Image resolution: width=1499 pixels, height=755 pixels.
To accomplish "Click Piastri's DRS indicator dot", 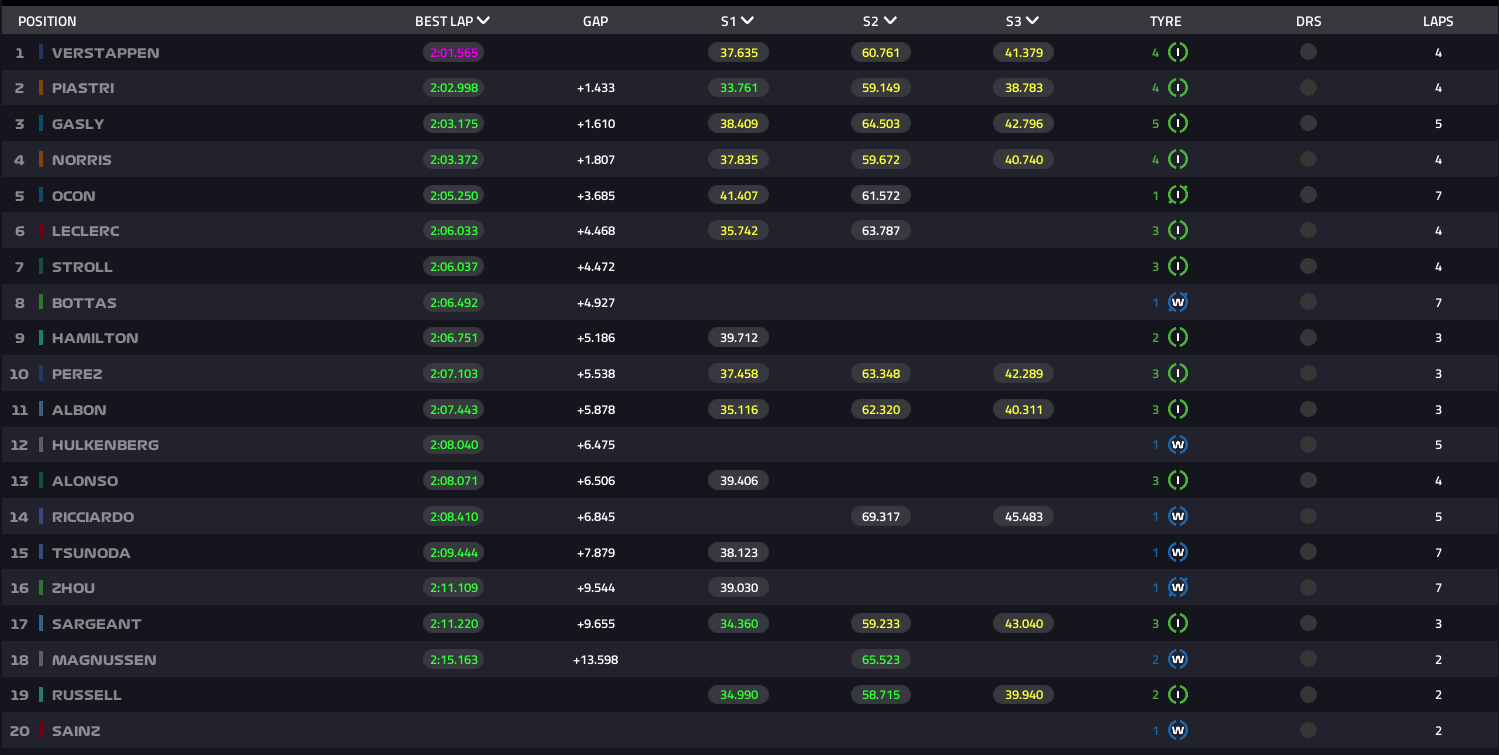I will coord(1308,88).
